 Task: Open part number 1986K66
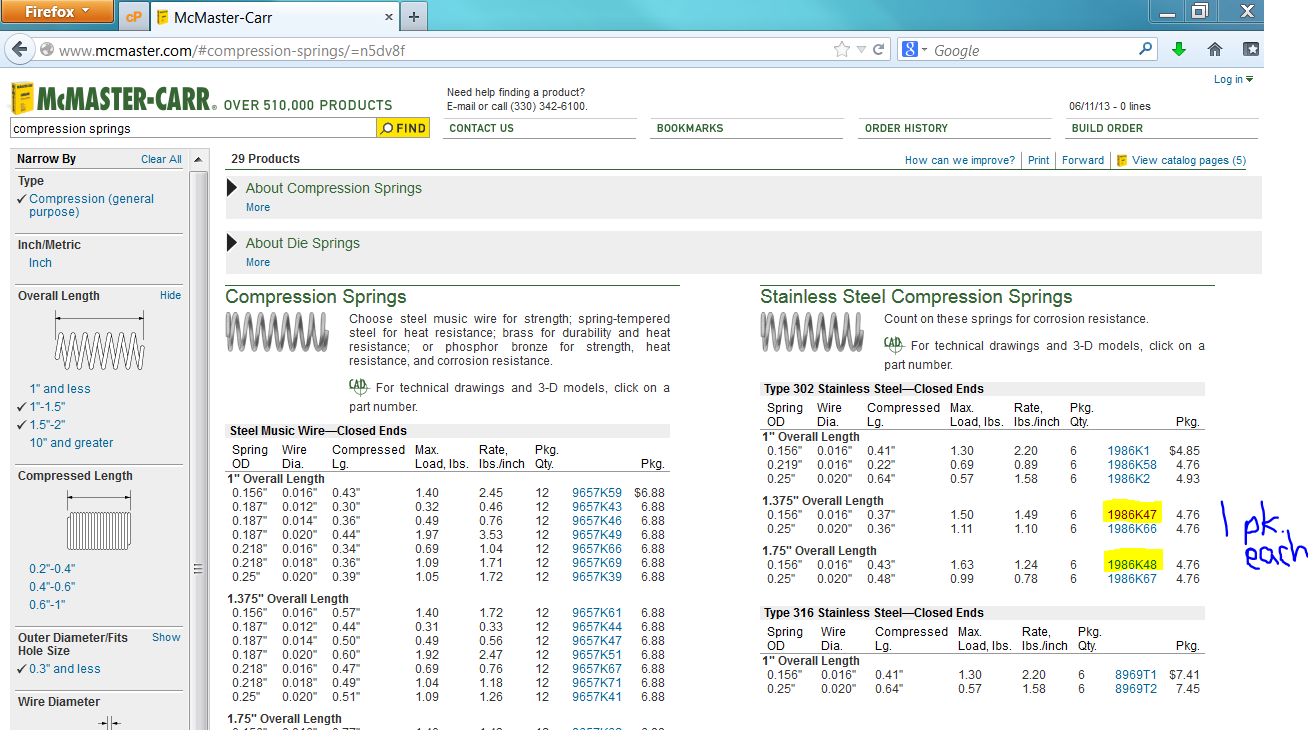[x=1132, y=529]
